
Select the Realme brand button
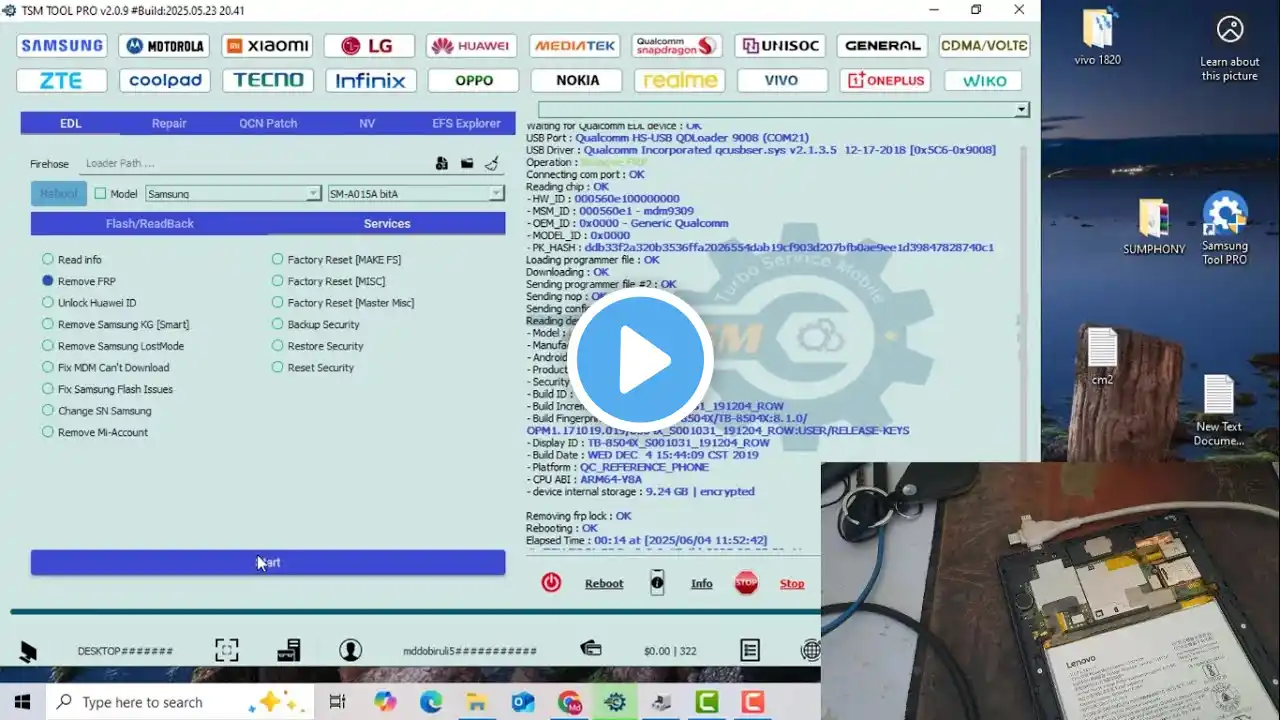[680, 80]
